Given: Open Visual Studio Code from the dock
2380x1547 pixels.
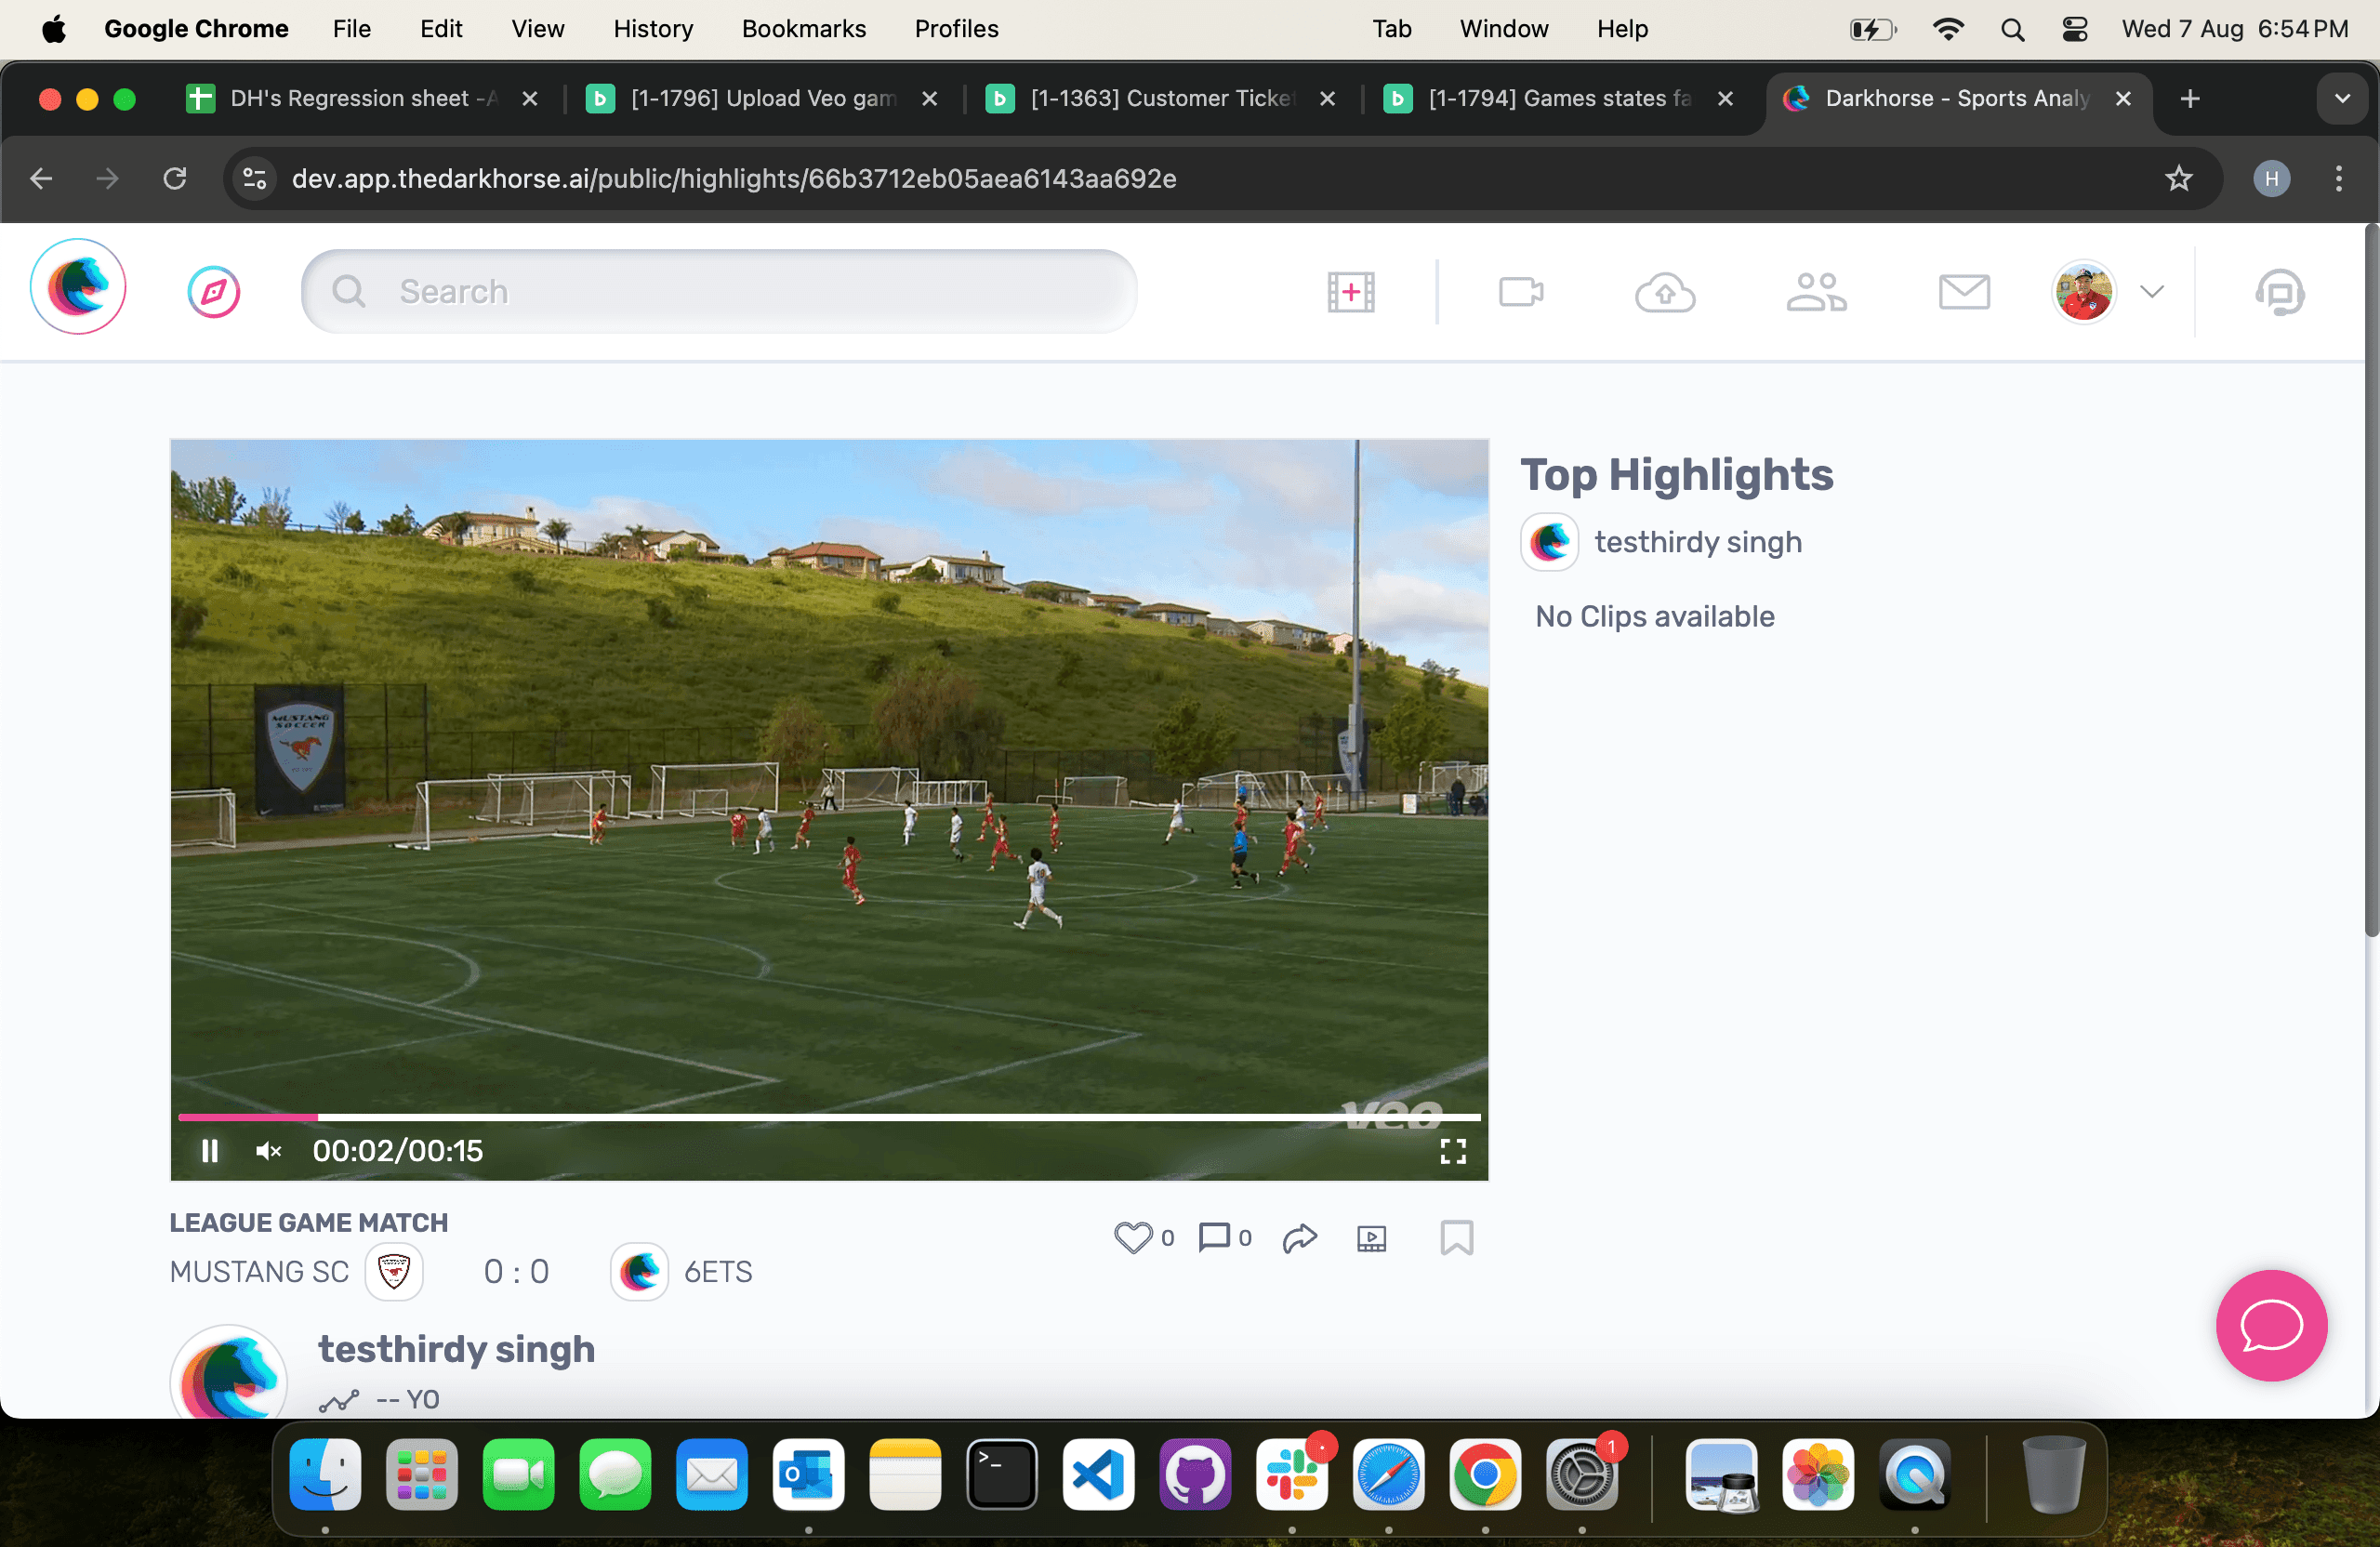Looking at the screenshot, I should click(x=1098, y=1475).
